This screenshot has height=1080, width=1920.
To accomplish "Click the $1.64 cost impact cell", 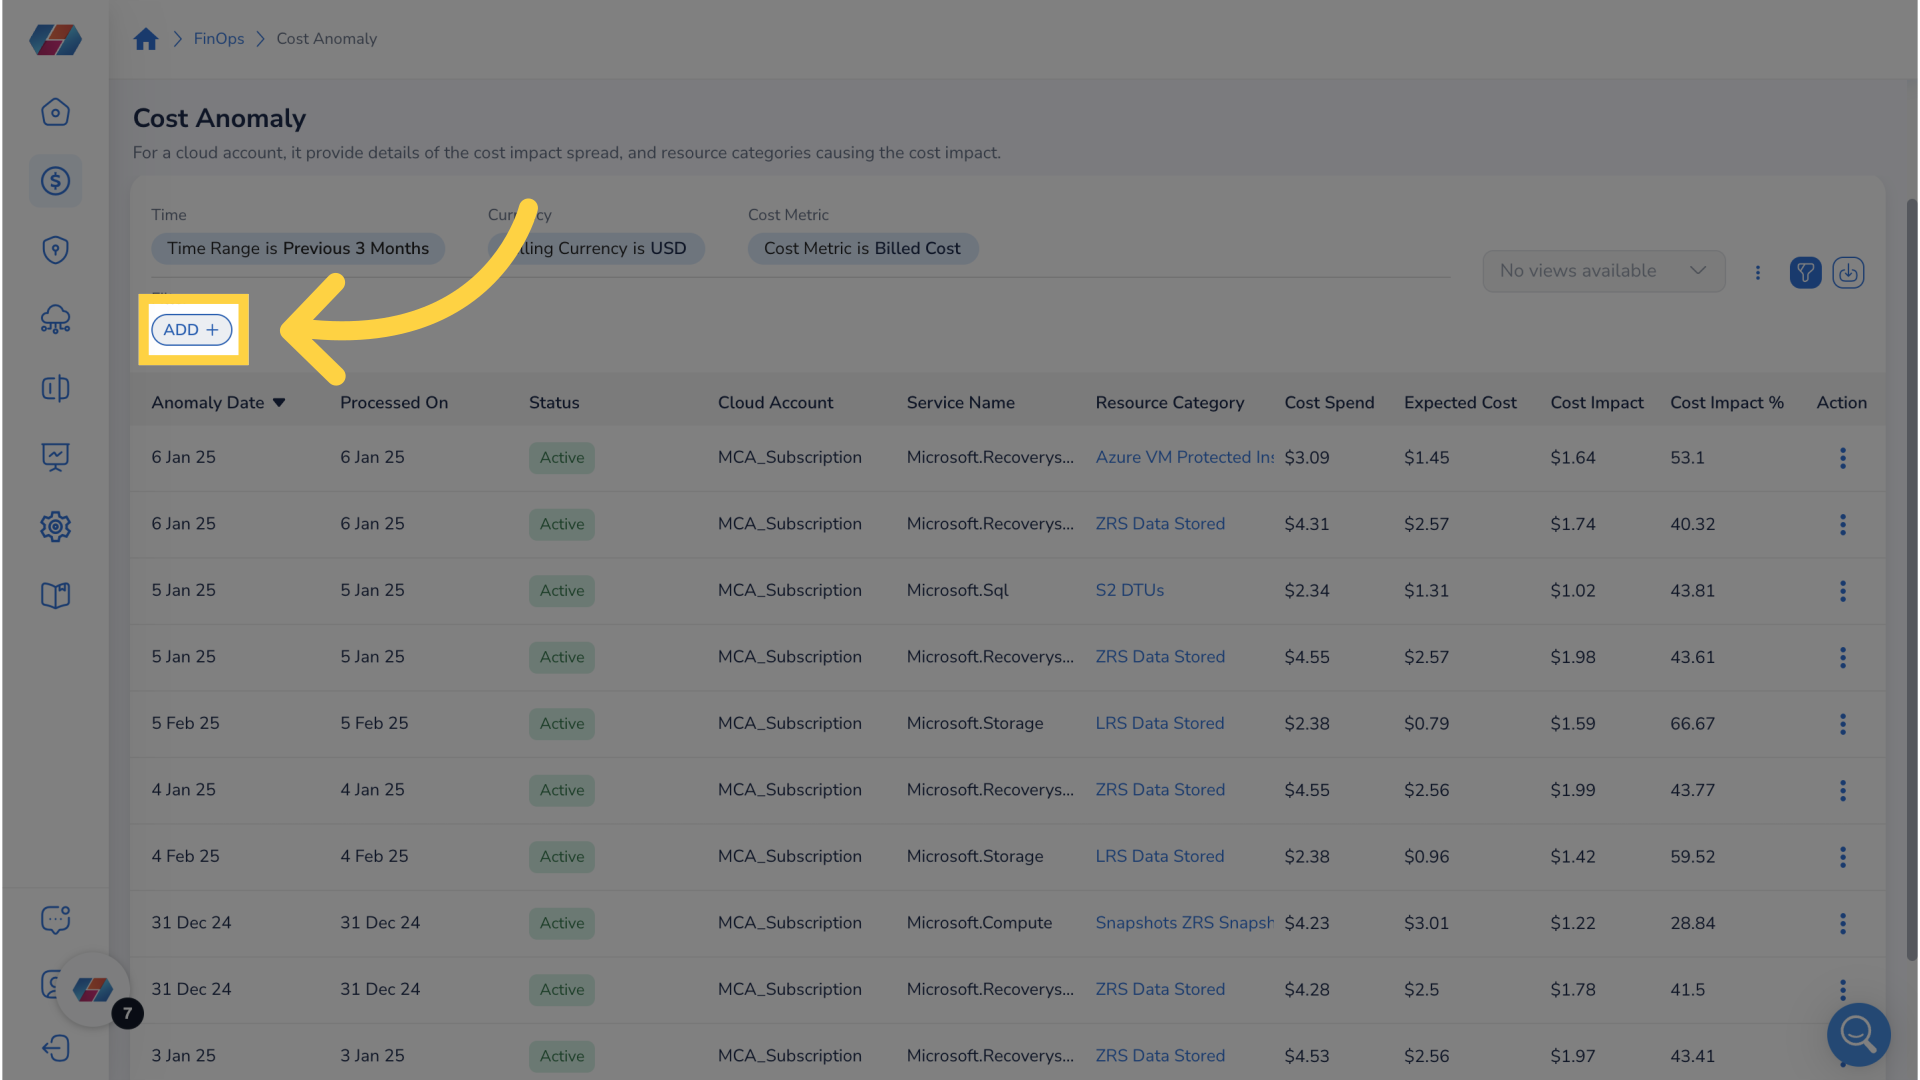I will pos(1573,458).
